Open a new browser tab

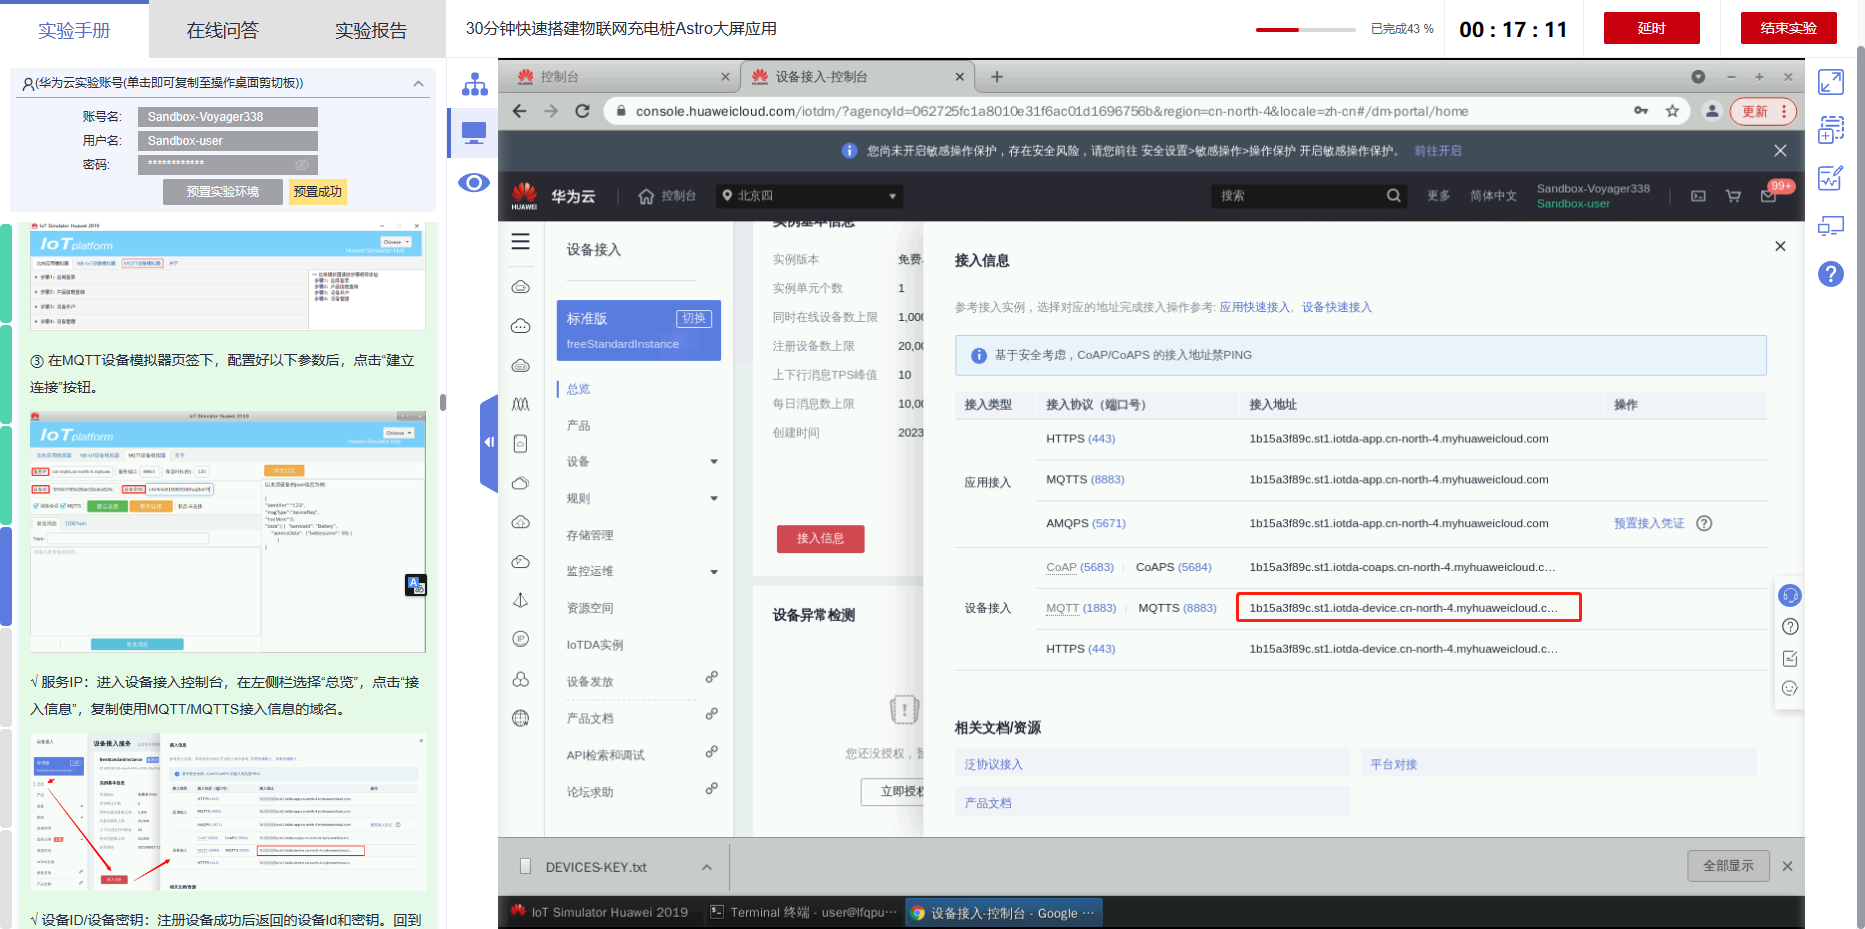(x=997, y=77)
